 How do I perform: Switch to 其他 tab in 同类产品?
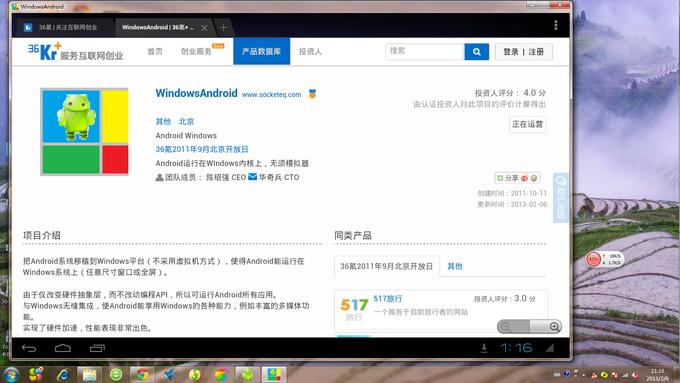[455, 266]
